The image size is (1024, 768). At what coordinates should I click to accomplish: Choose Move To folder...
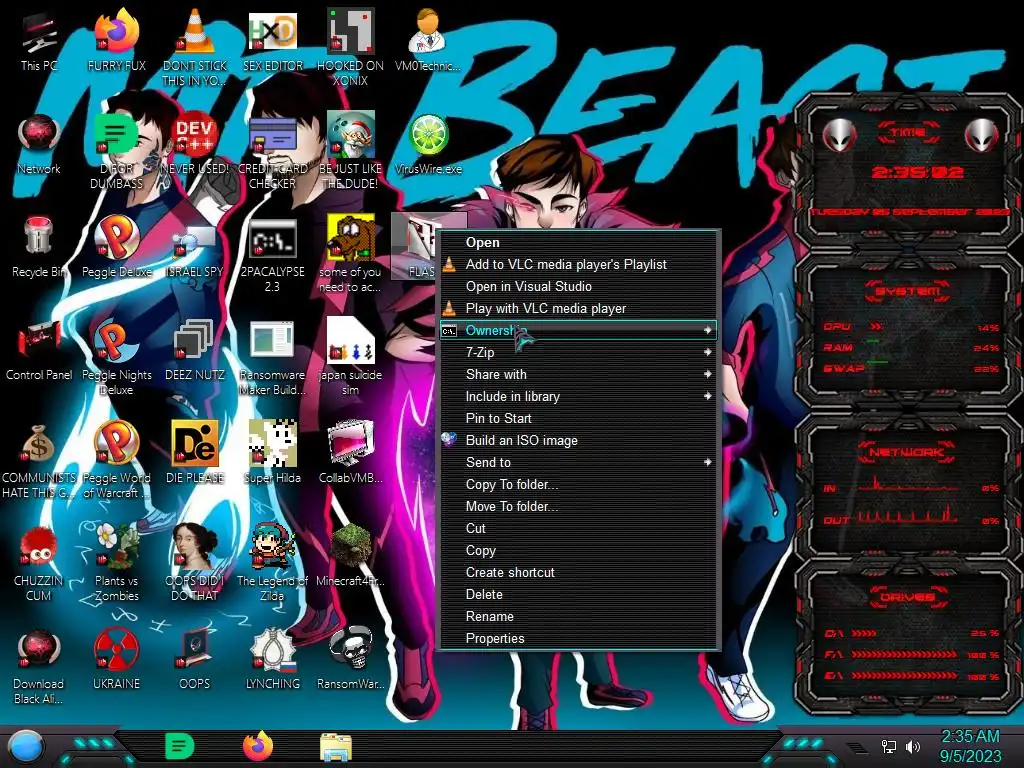pos(579,506)
